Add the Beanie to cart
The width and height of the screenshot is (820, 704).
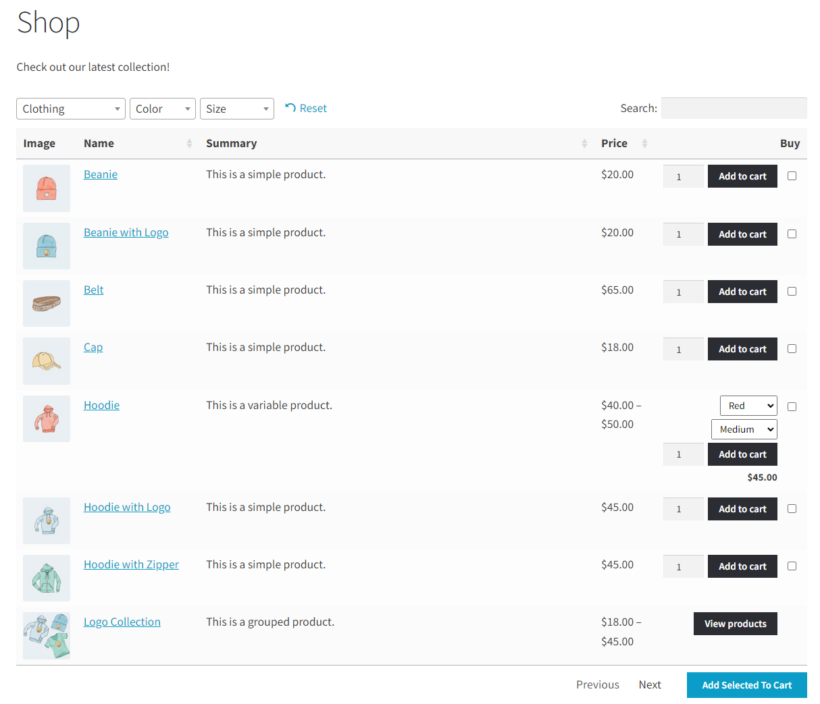[x=742, y=175]
